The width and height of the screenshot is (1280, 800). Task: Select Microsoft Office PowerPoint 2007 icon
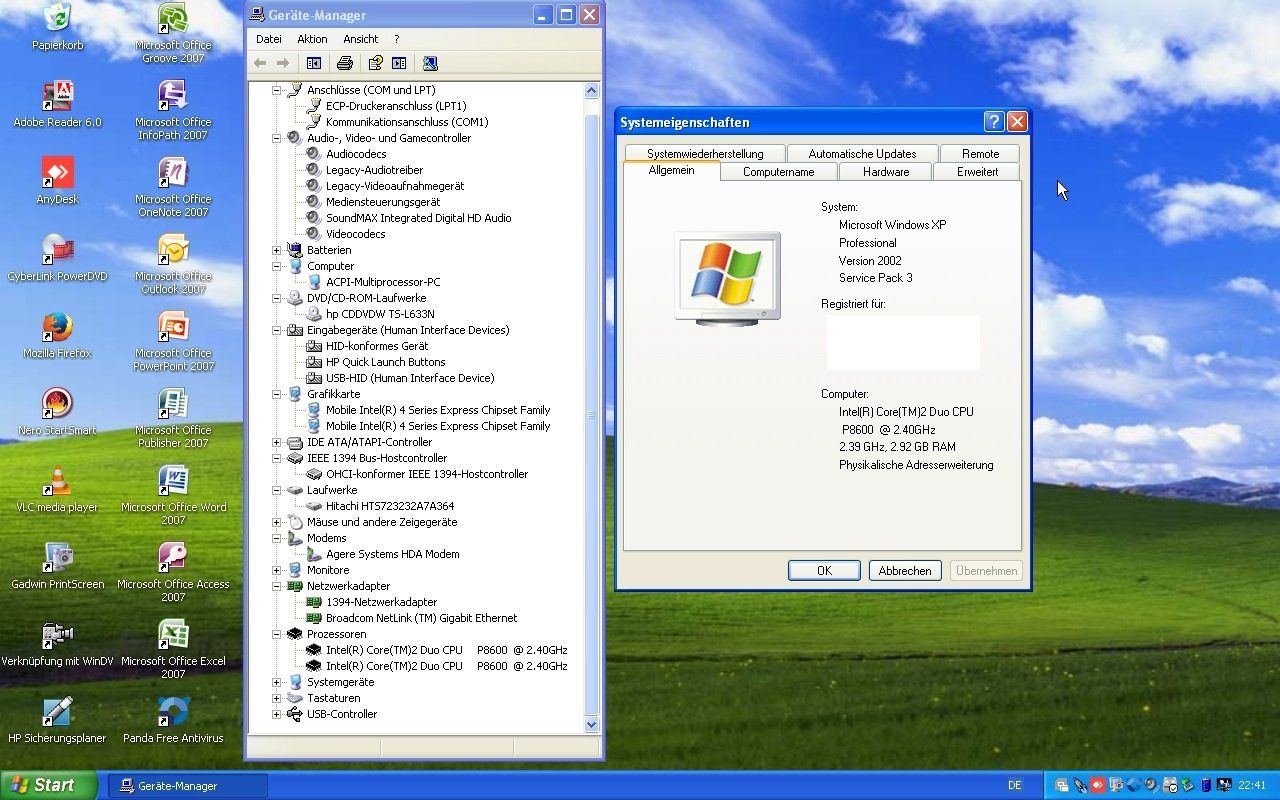pos(173,341)
